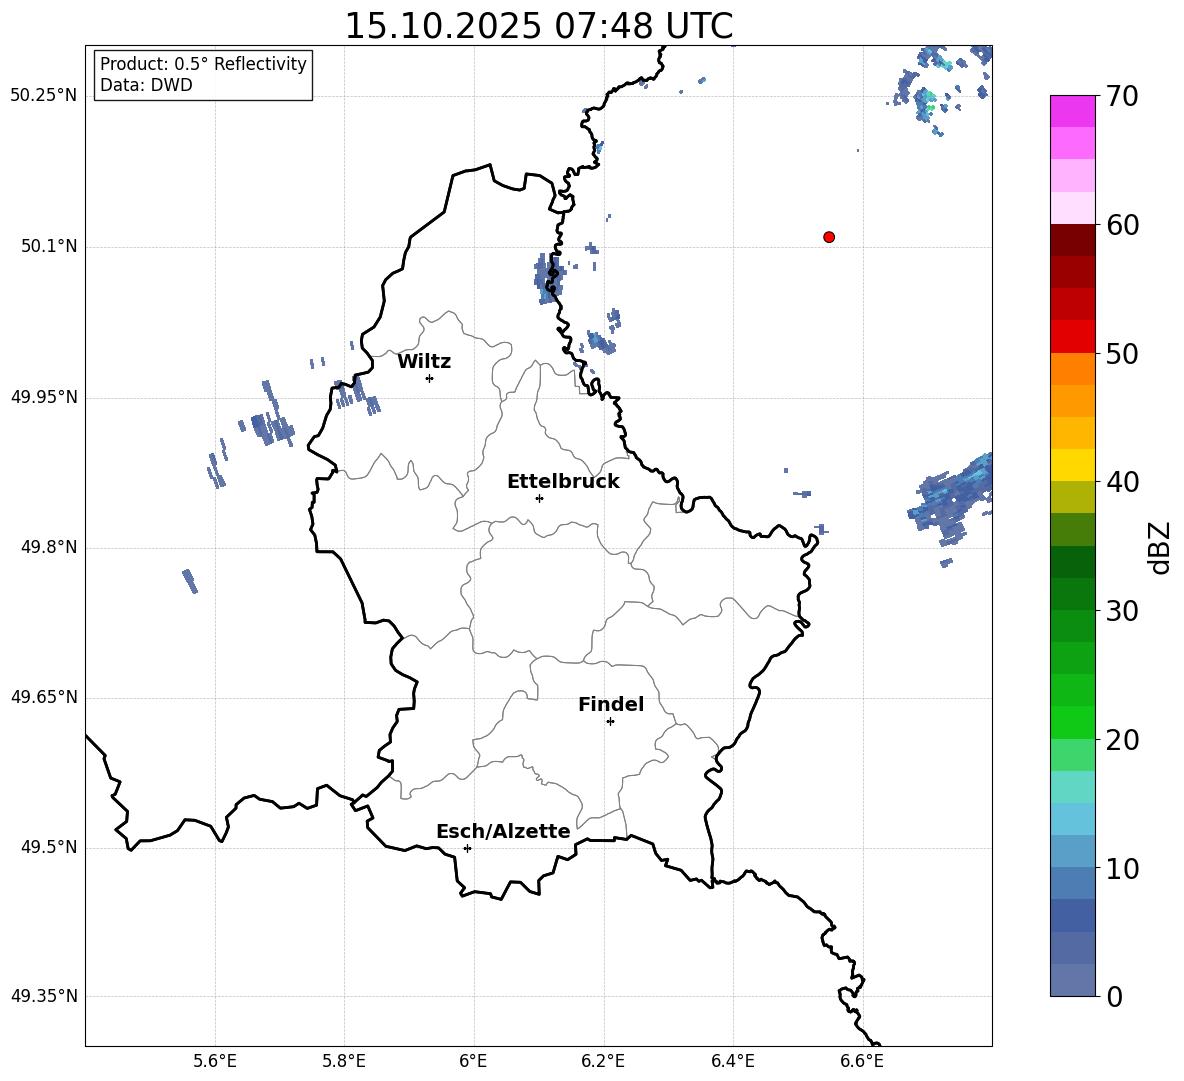Image resolution: width=1184 pixels, height=1081 pixels.
Task: Click the 6.6°E longitude label
Action: click(x=862, y=1061)
